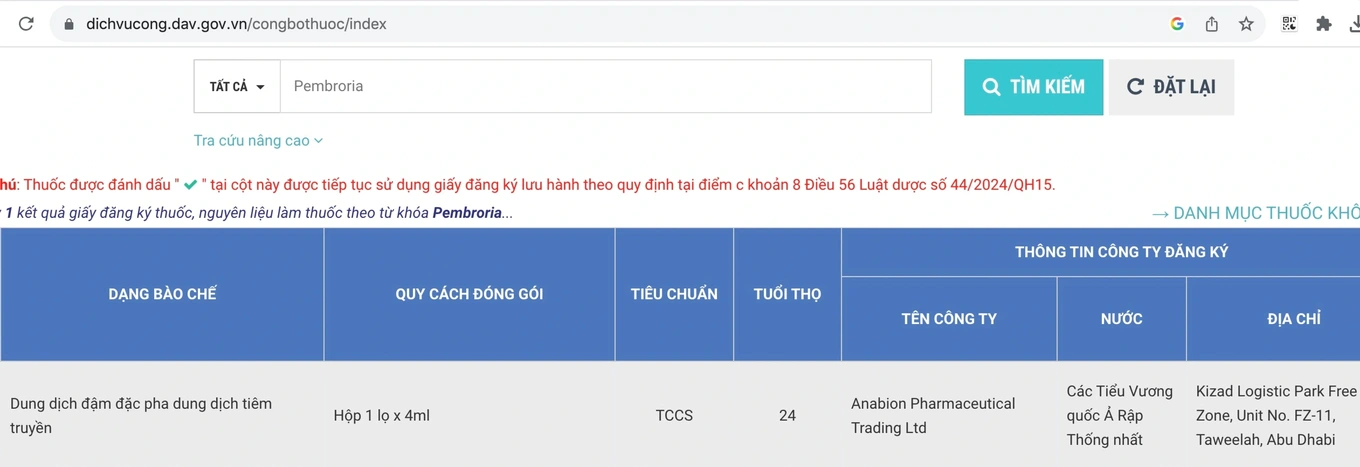Bookmark this page with the star icon
This screenshot has height=467, width=1360.
pyautogui.click(x=1246, y=24)
